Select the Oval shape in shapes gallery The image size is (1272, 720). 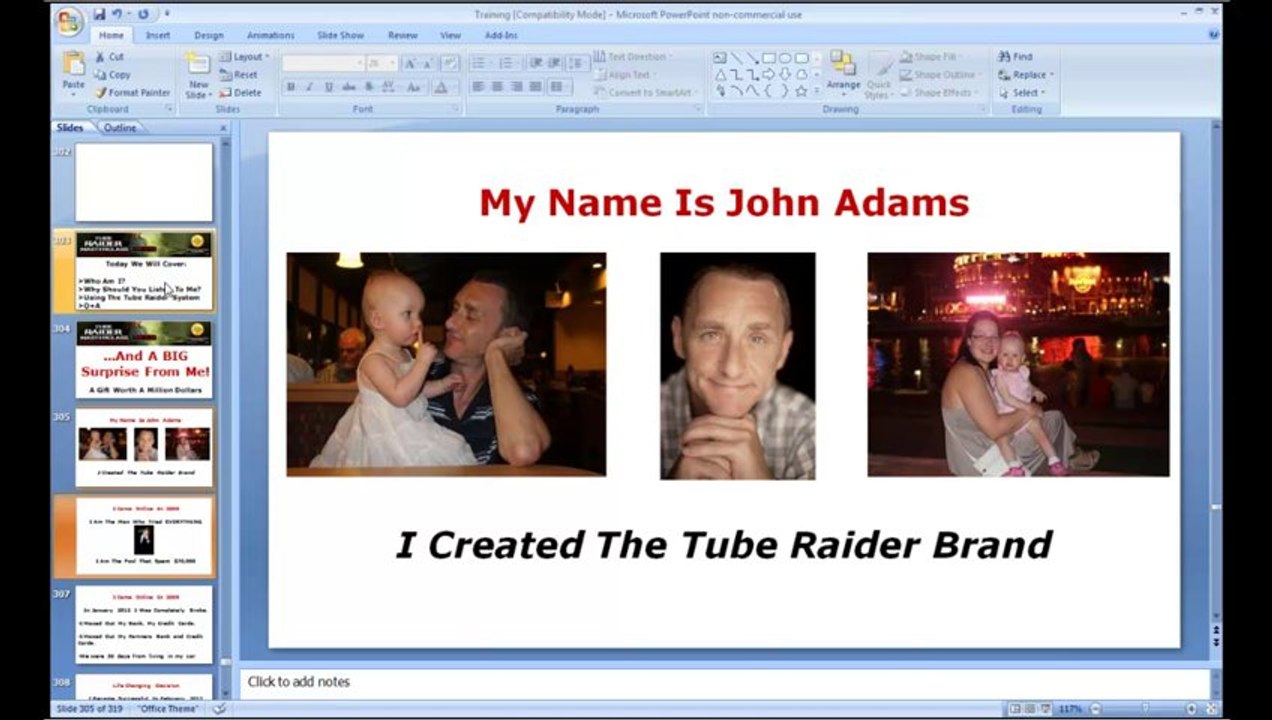(785, 58)
